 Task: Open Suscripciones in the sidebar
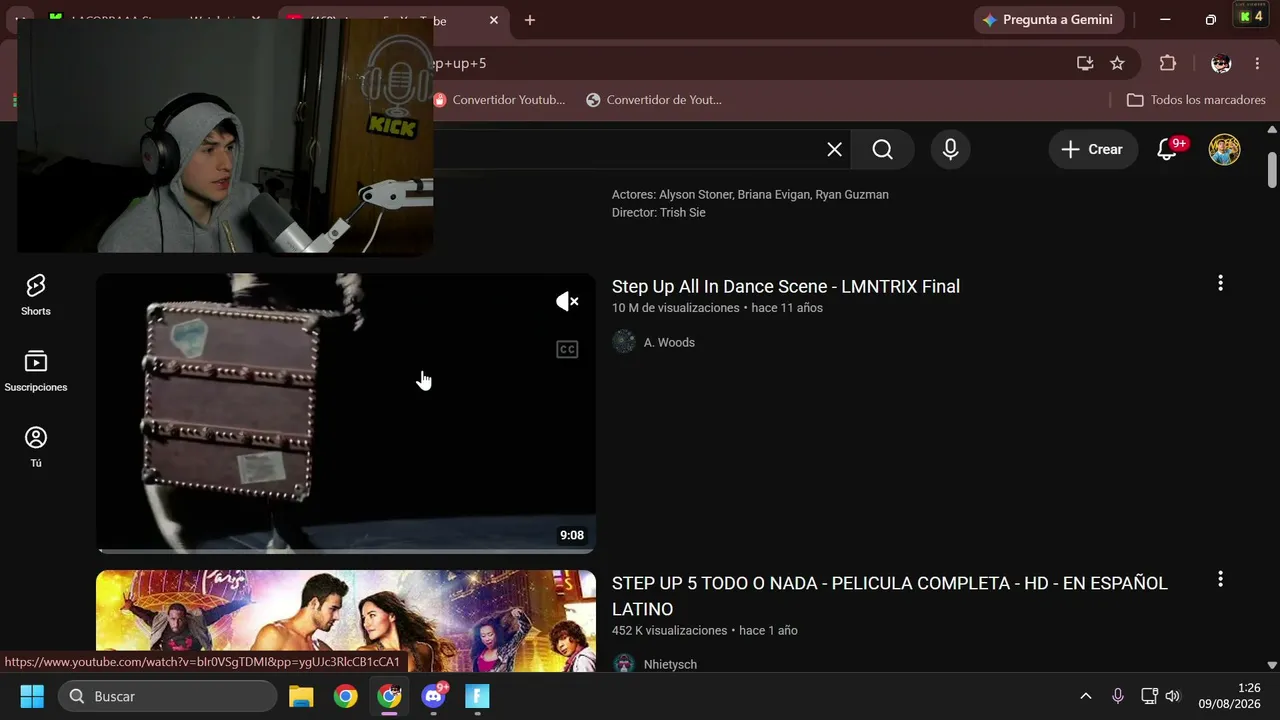coord(36,371)
